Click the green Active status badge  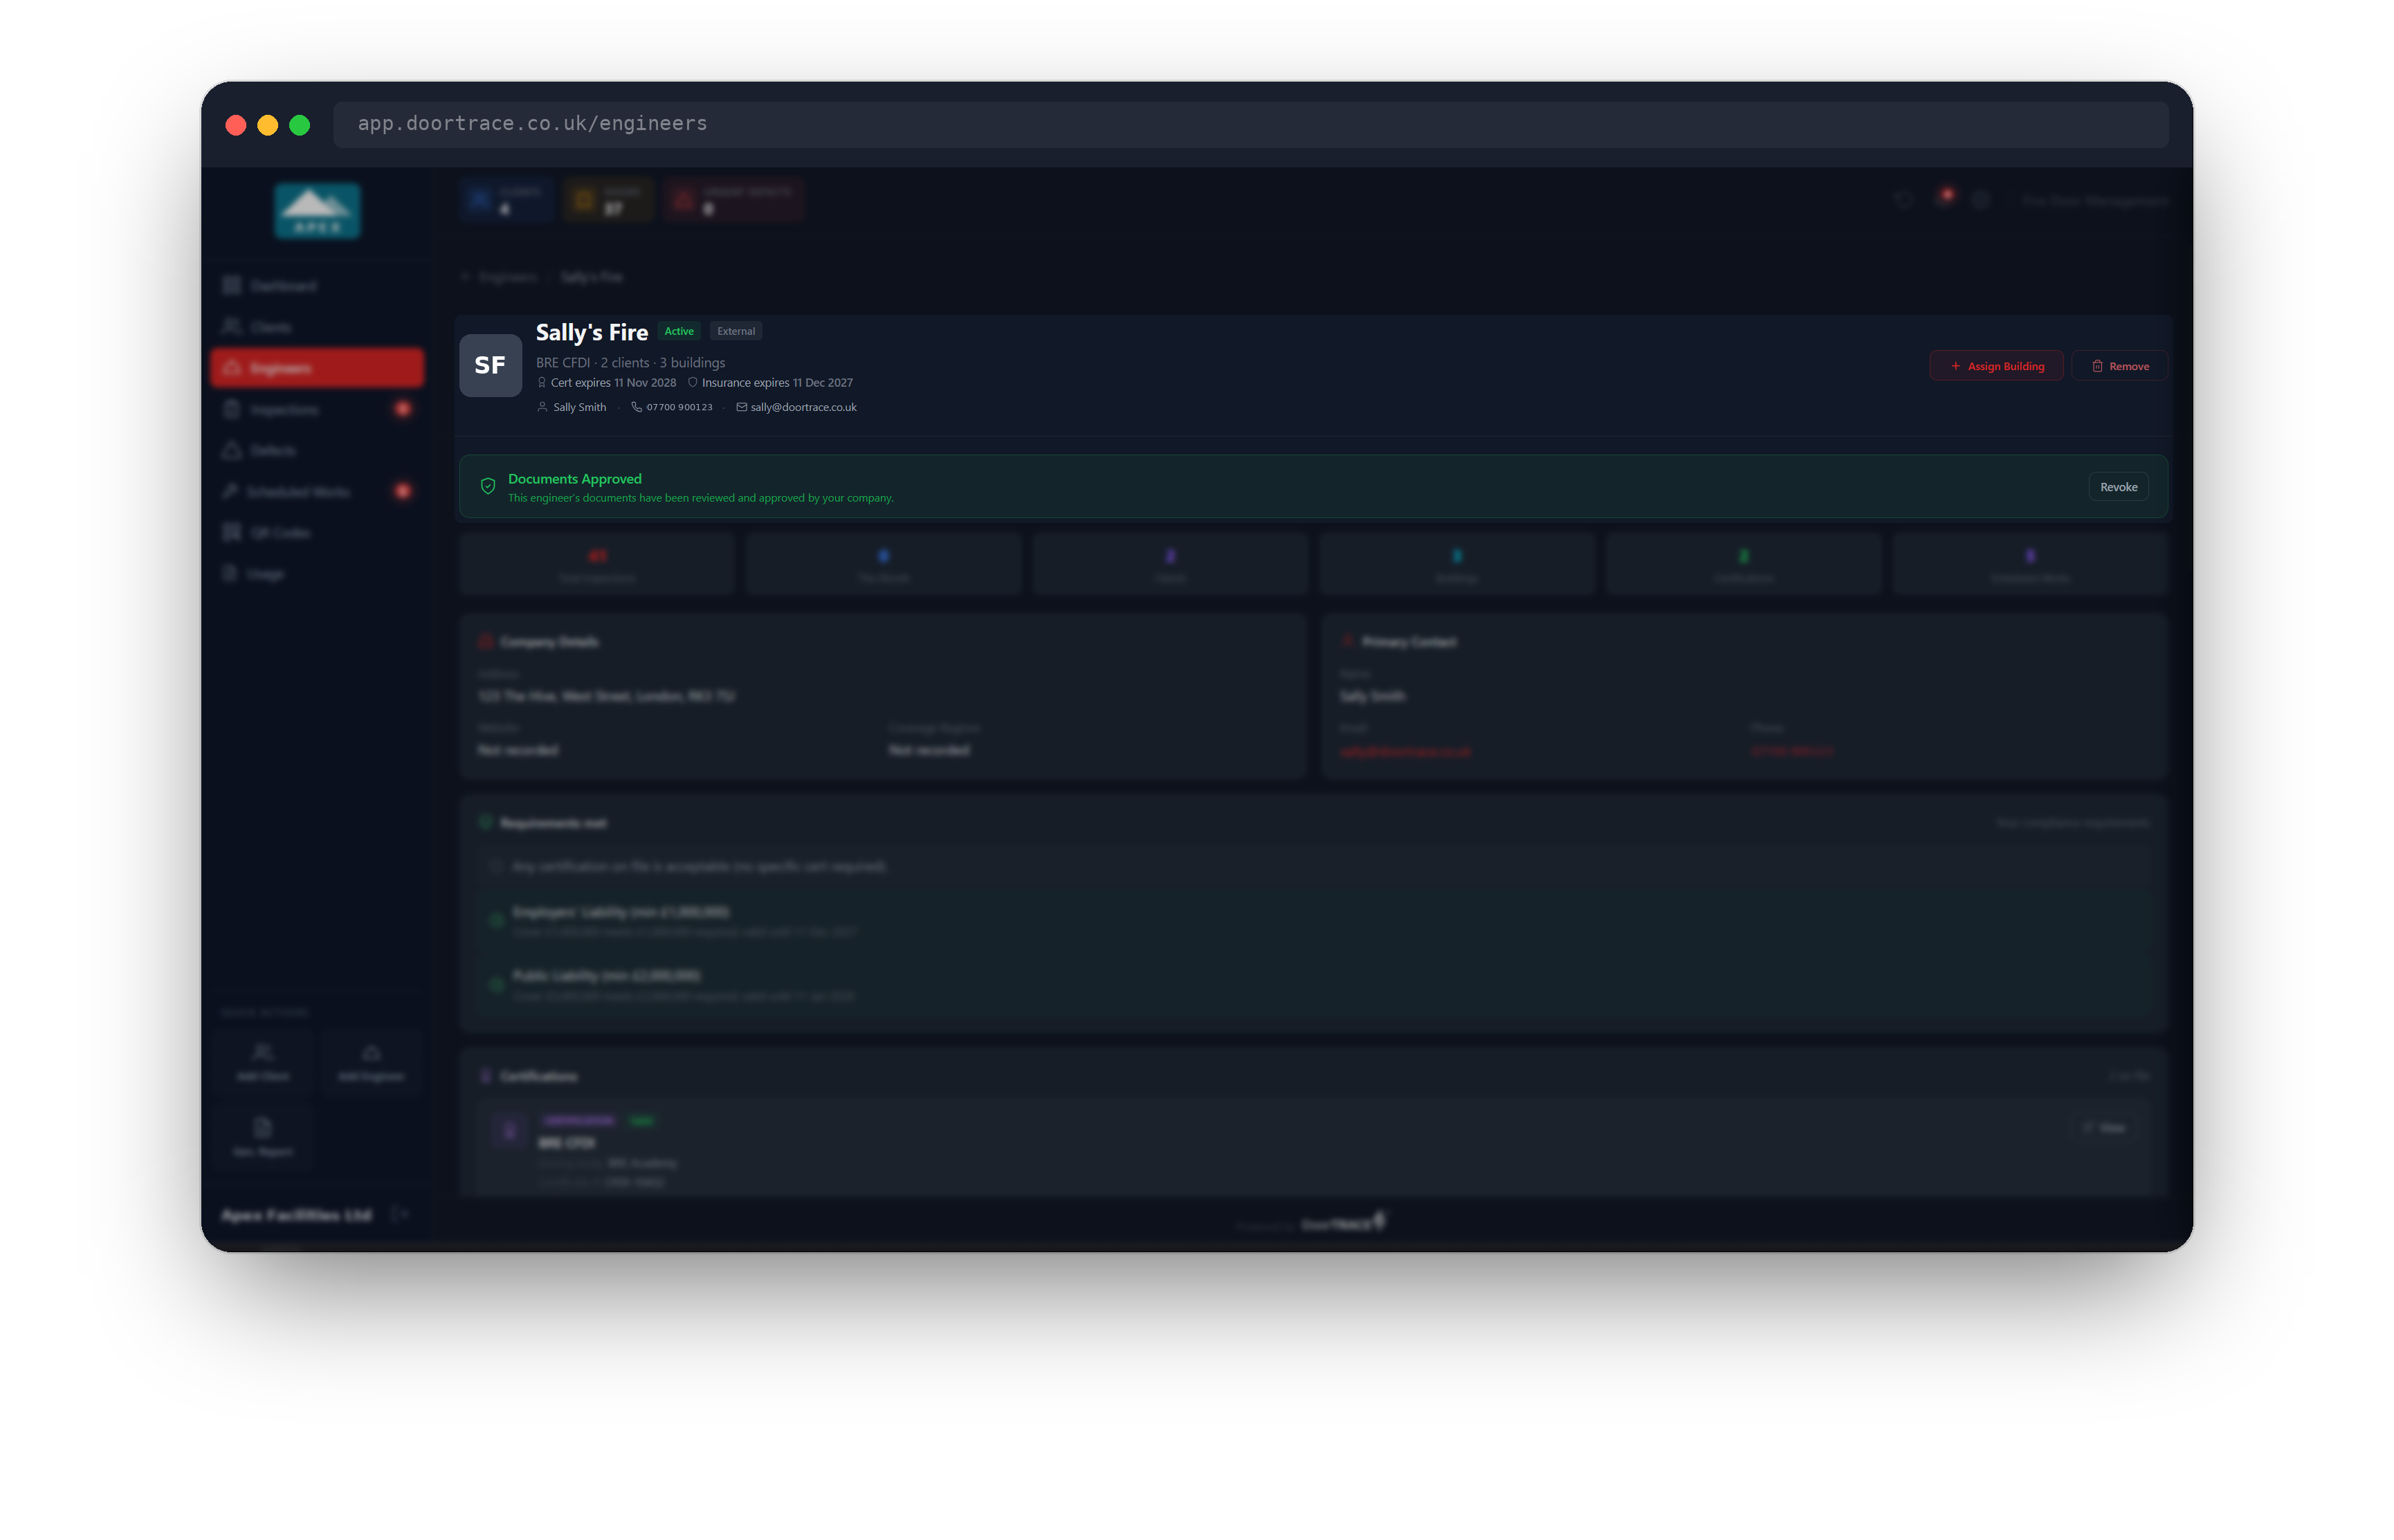pos(679,331)
